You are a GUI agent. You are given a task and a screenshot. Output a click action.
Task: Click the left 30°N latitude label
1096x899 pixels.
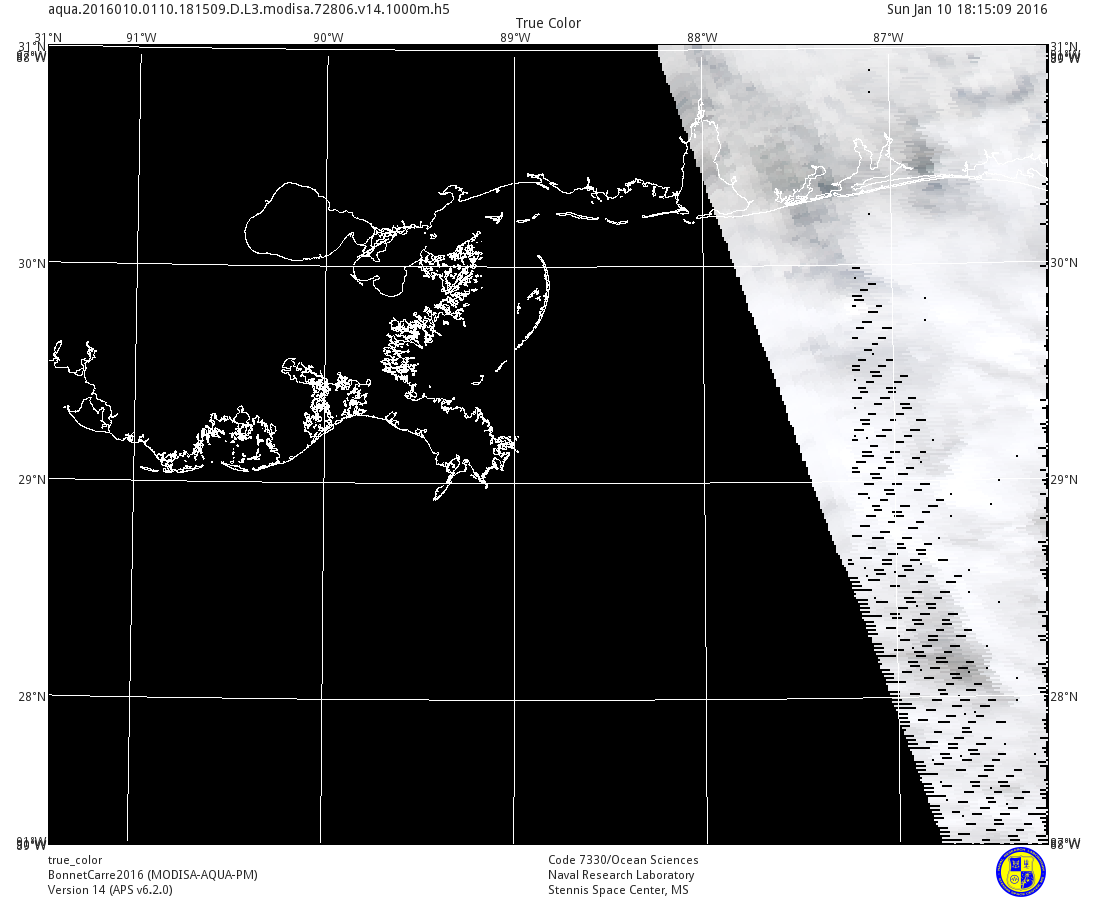tap(32, 264)
